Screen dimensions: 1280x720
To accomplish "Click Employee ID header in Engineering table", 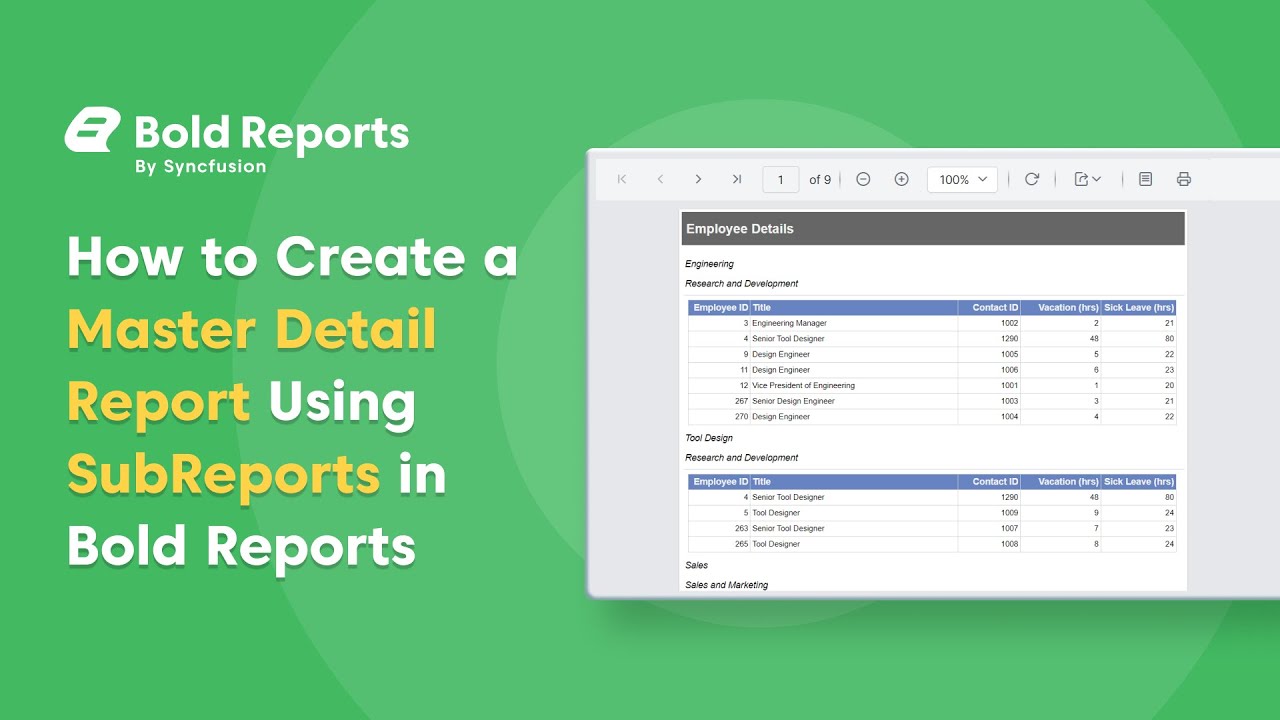I will (719, 308).
